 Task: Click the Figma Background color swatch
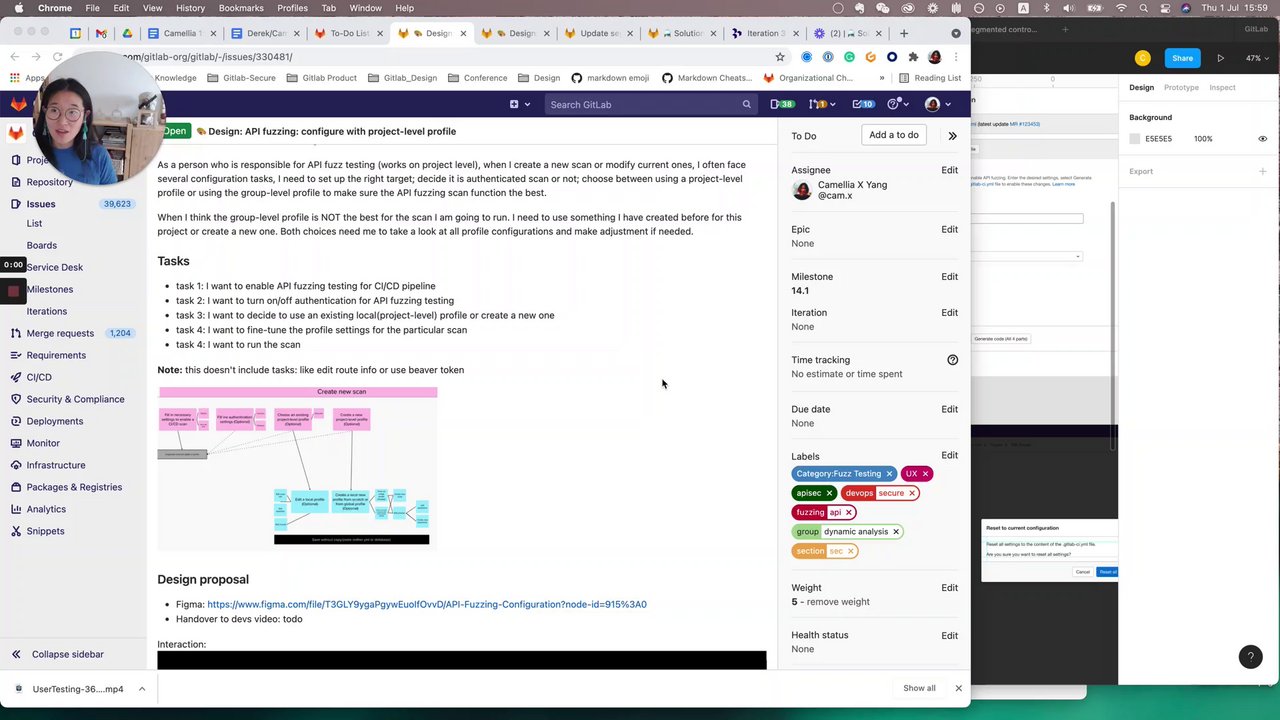coord(1135,139)
